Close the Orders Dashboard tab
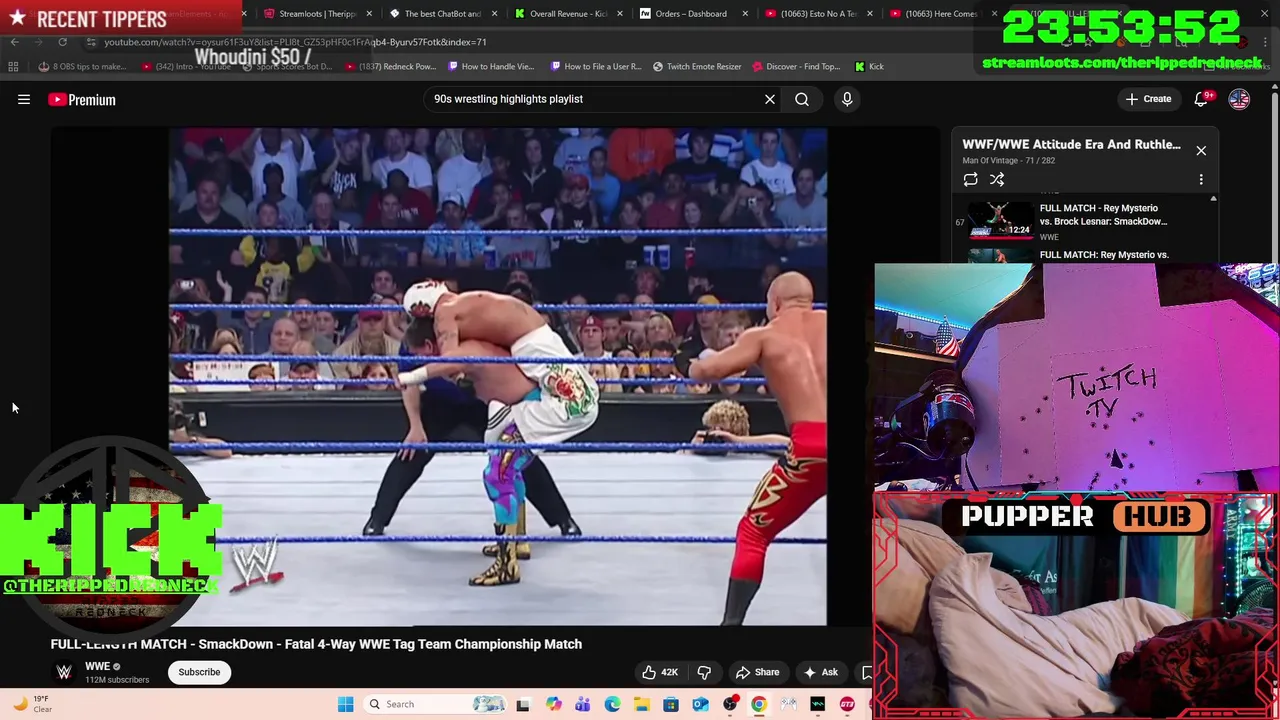Viewport: 1280px width, 720px height. pyautogui.click(x=744, y=14)
